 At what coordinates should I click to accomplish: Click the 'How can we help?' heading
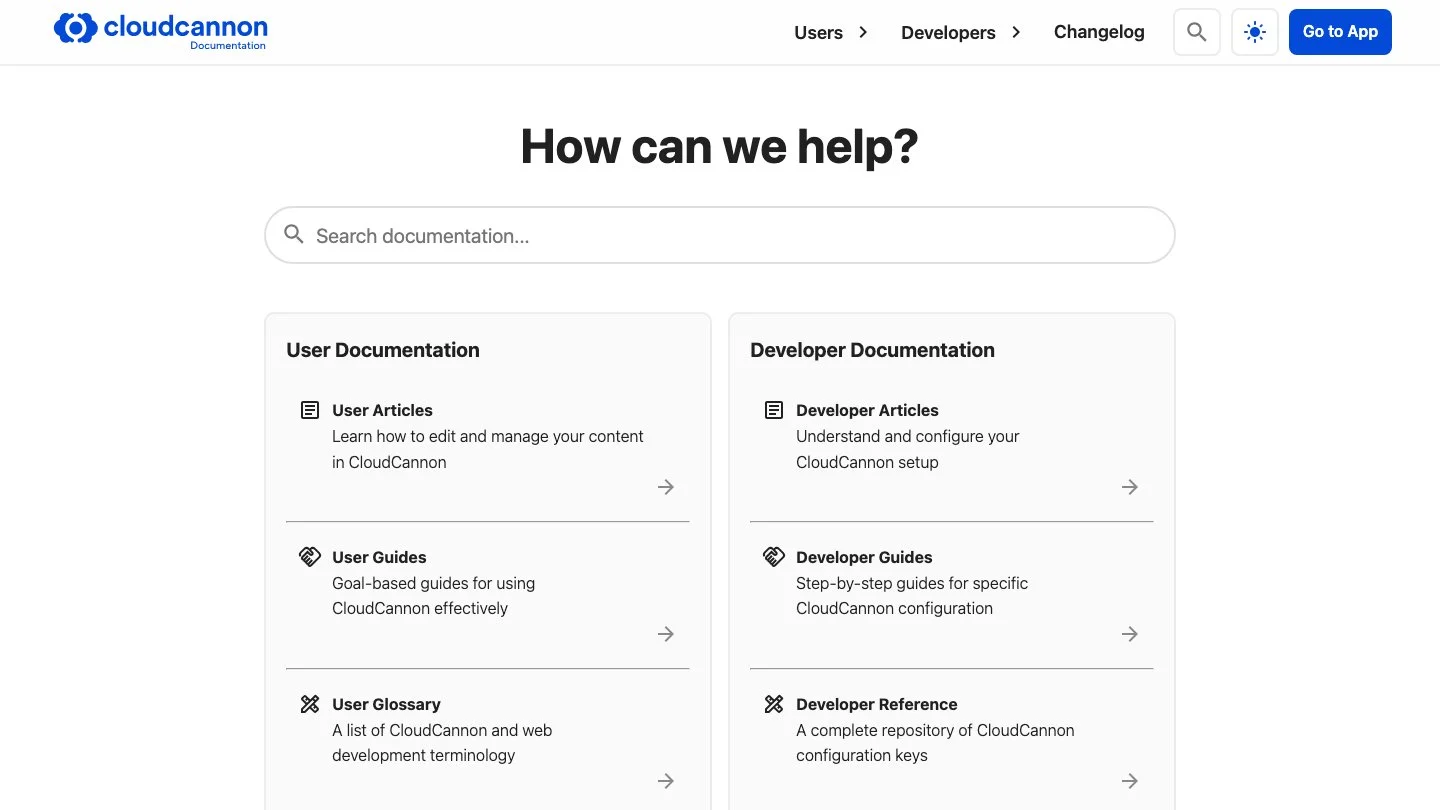720,147
